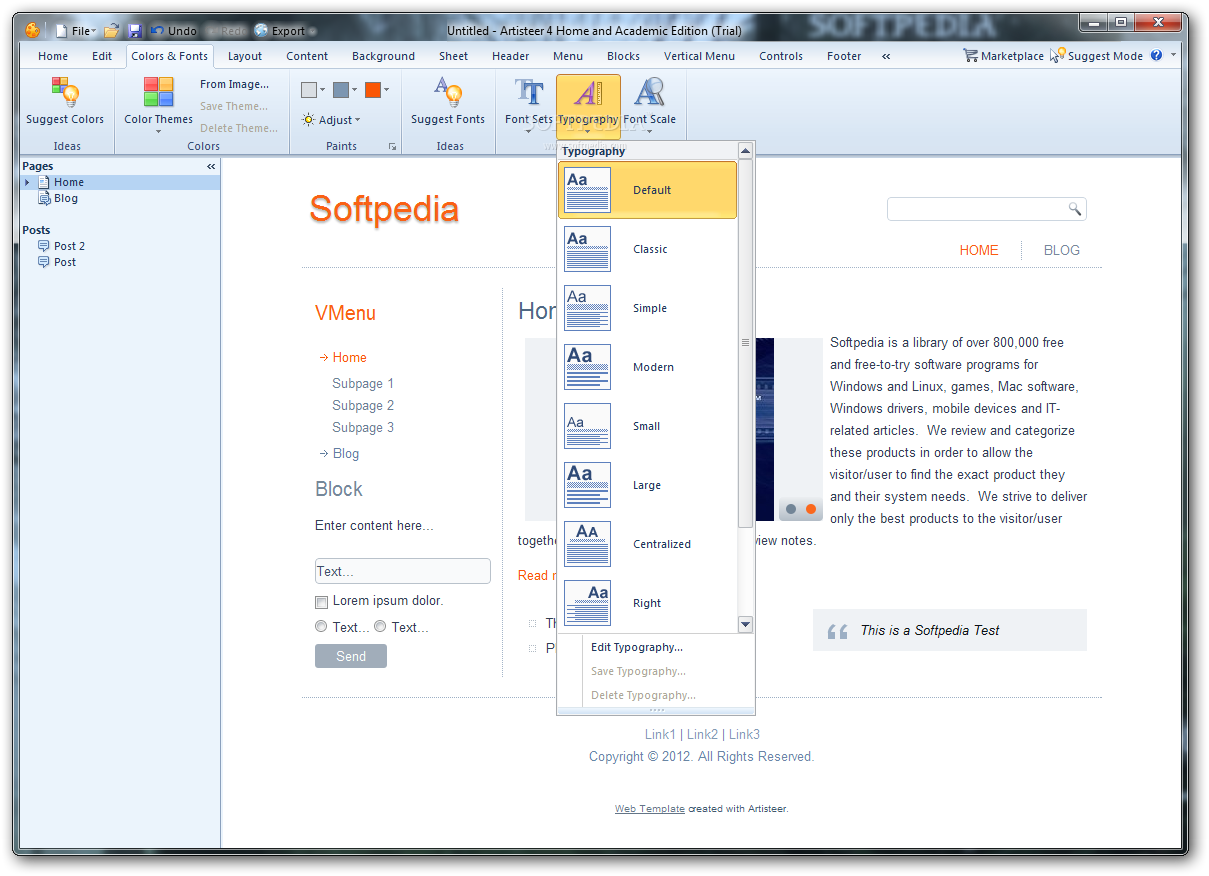Open the Blocks ribbon tab
Viewport: 1209px width, 876px height.
coord(623,56)
